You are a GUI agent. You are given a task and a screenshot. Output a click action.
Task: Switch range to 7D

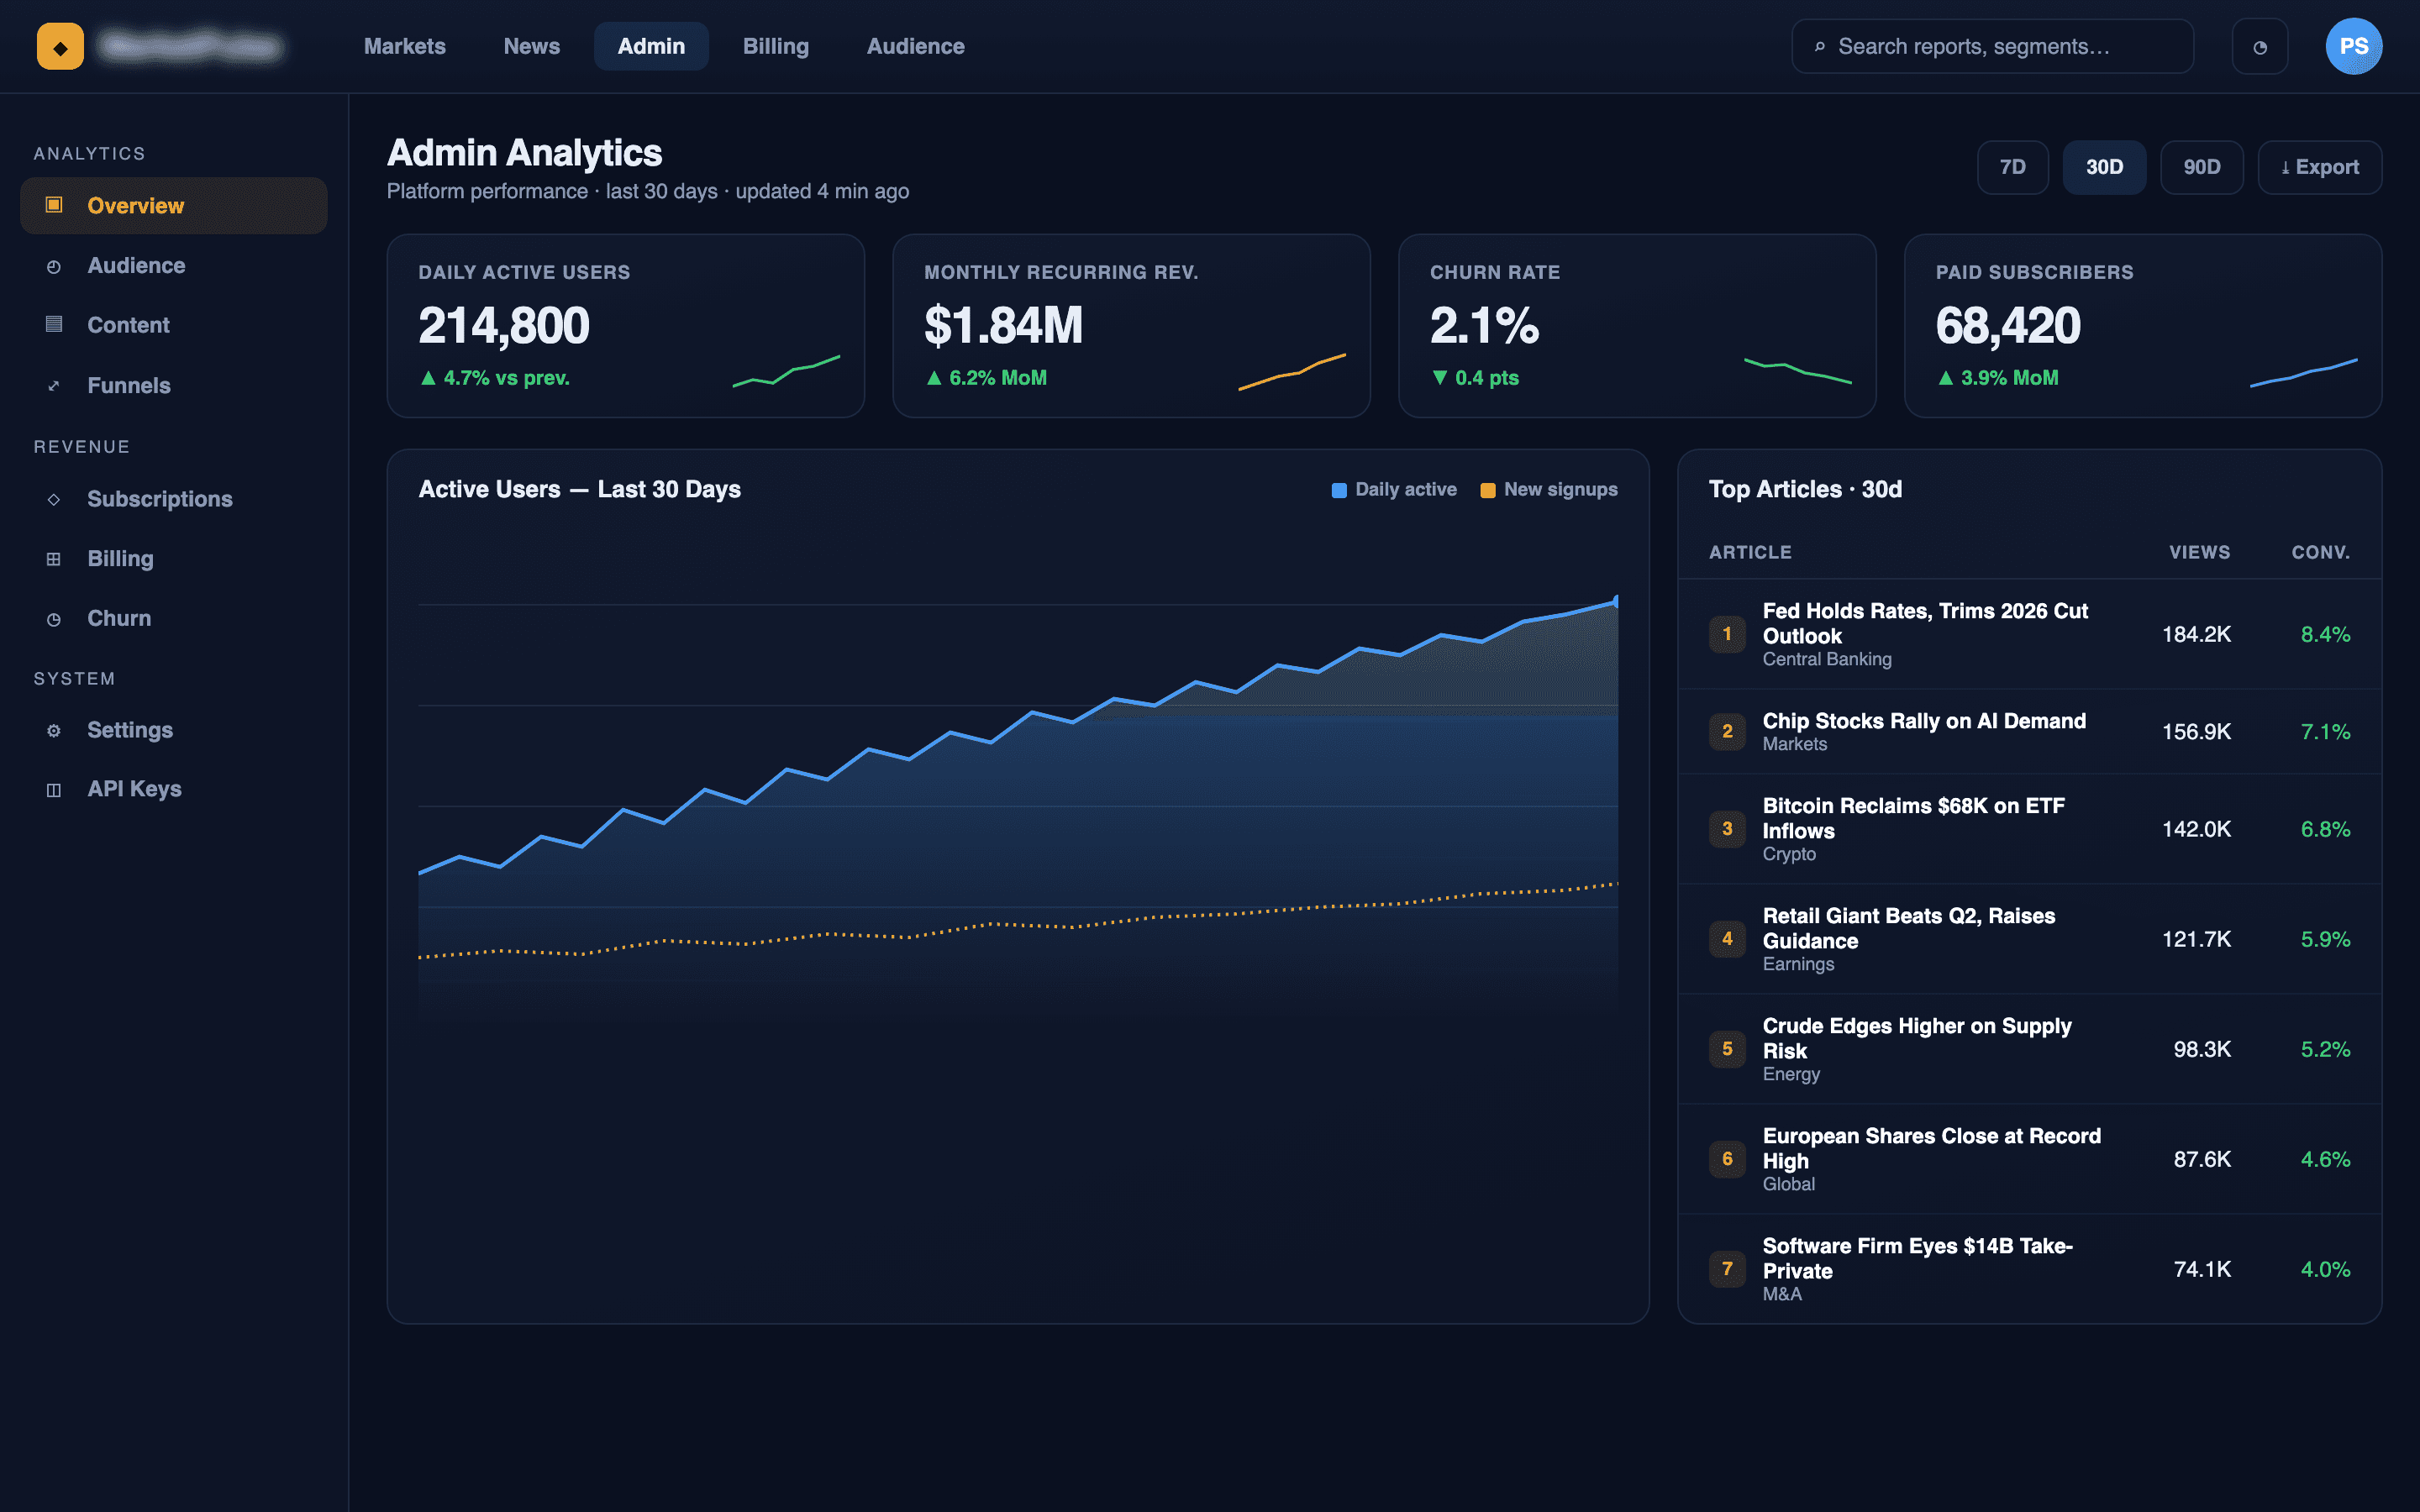click(2012, 167)
